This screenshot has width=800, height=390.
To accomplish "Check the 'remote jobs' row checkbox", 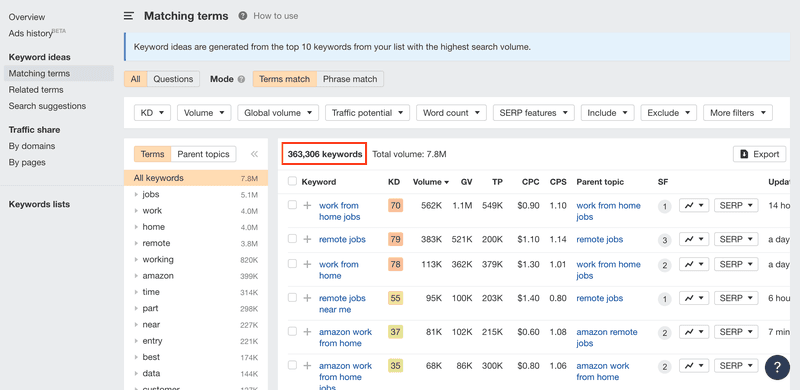I will click(x=292, y=239).
